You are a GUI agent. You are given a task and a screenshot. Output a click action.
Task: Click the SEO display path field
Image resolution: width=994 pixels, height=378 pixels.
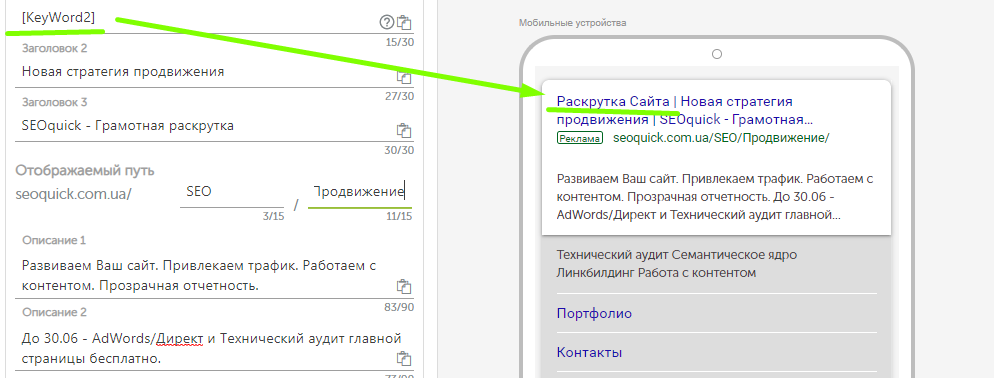pos(232,192)
